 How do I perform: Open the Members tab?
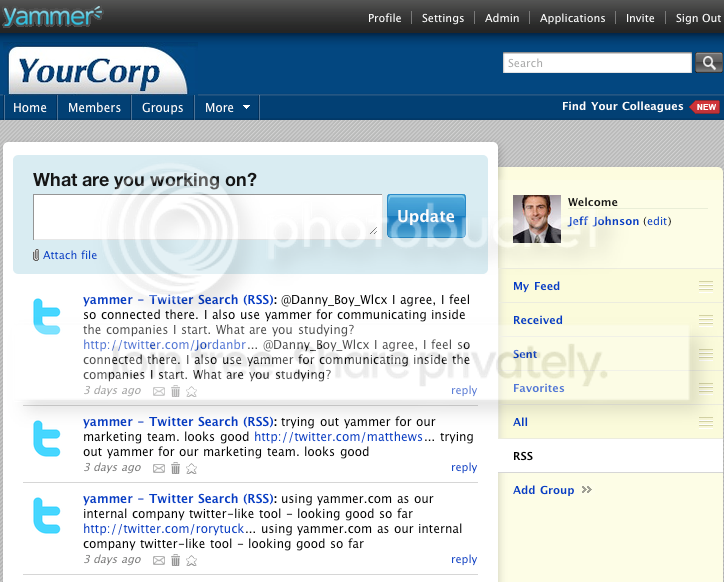(94, 108)
